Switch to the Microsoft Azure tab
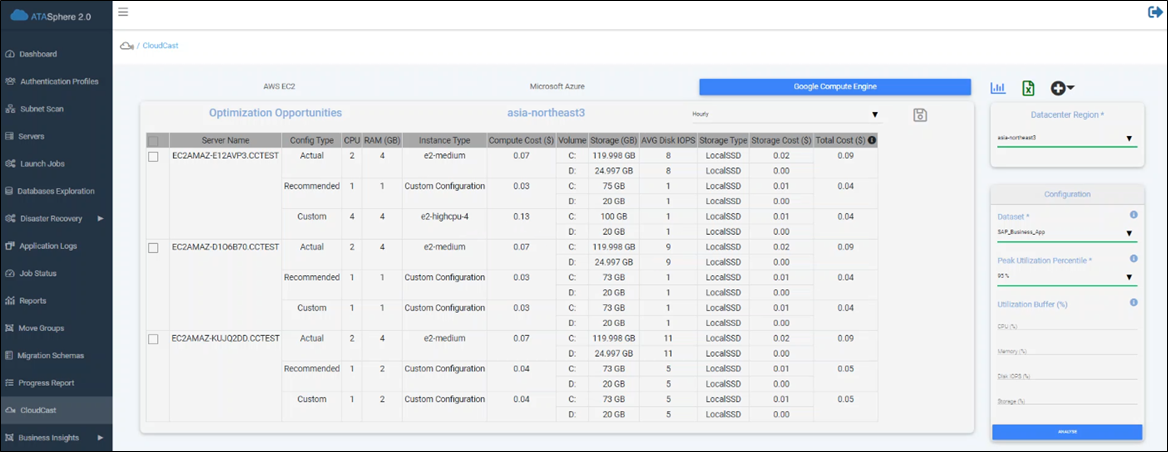 click(559, 87)
